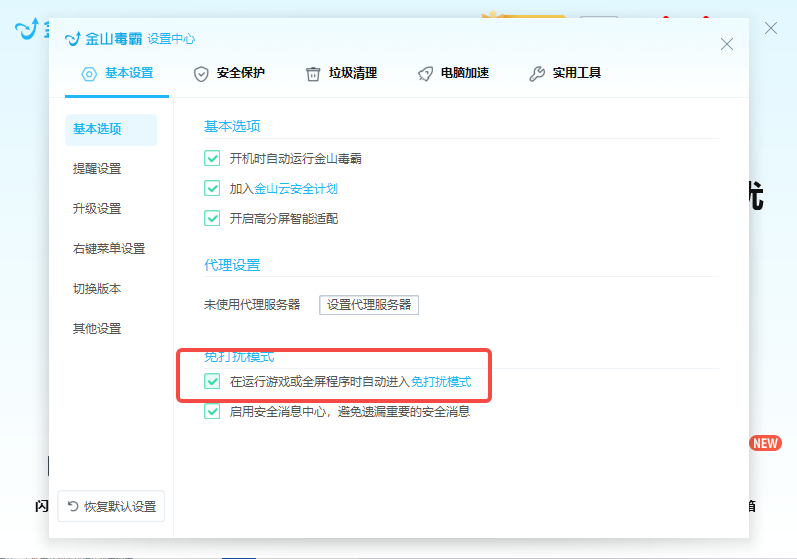The image size is (797, 559).
Task: Select 提醒设置 in the sidebar
Action: [x=97, y=168]
